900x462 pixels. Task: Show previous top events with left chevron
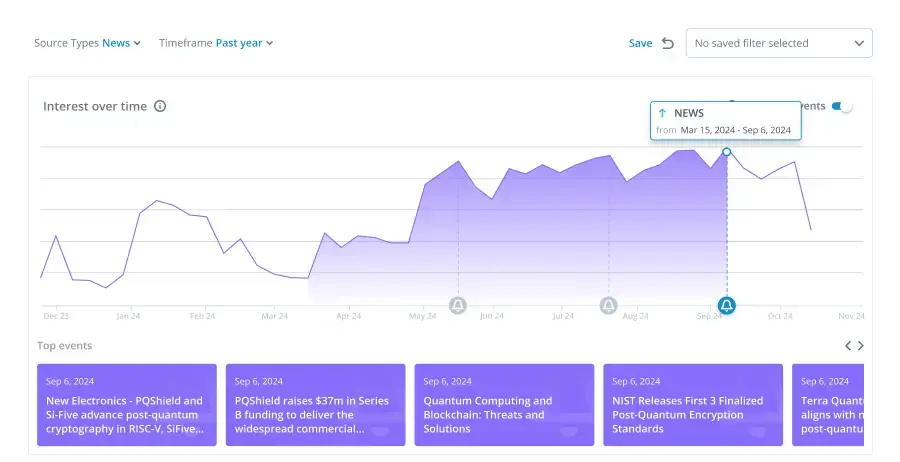(x=848, y=345)
